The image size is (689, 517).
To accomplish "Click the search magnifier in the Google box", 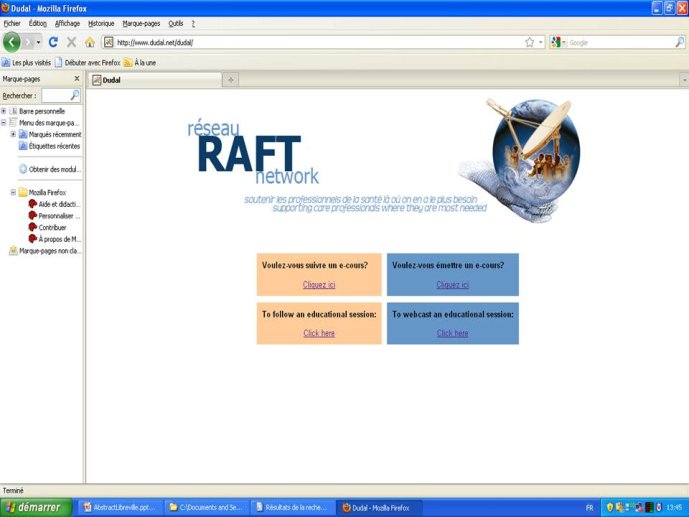I will click(679, 42).
